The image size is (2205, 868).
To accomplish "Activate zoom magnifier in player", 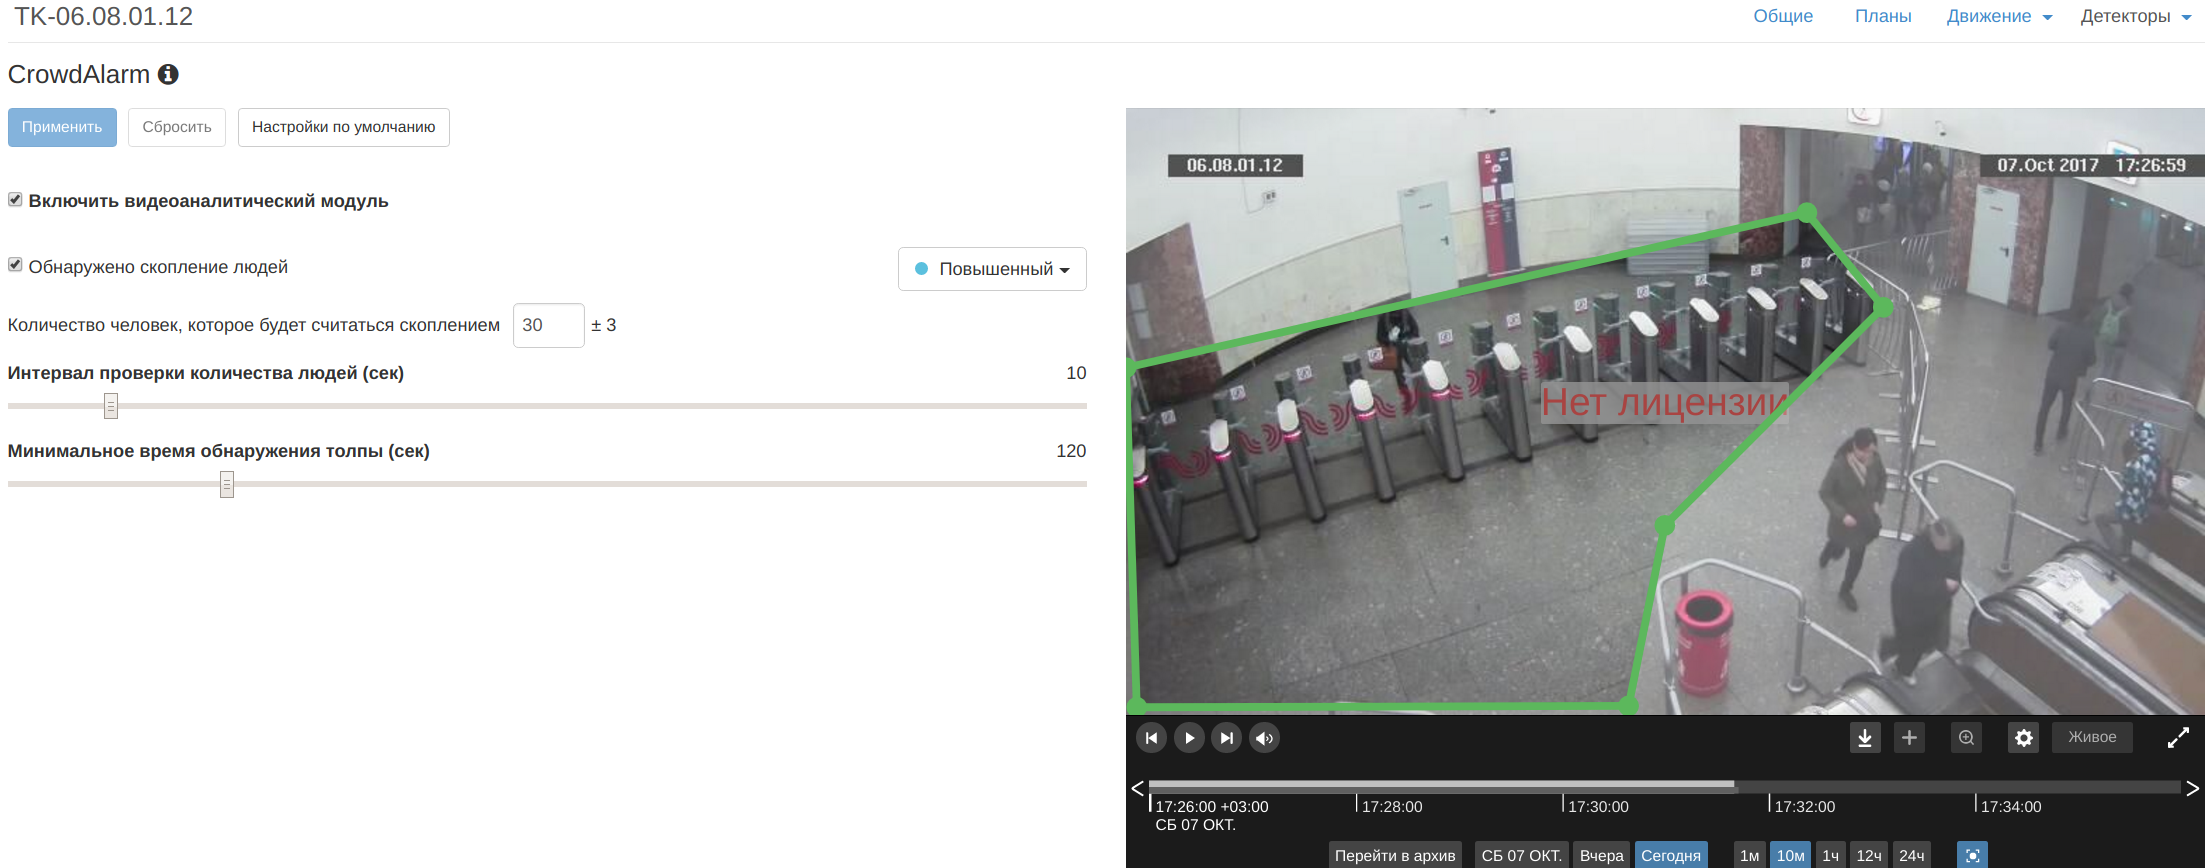I will pos(1966,738).
